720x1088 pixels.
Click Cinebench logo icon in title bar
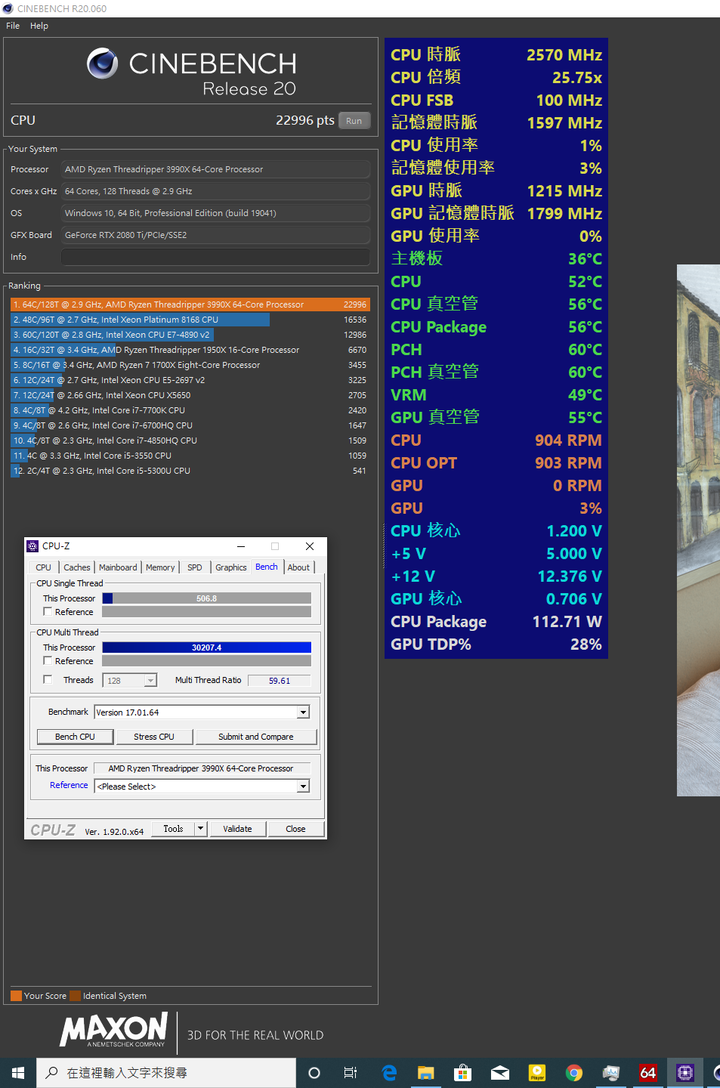pyautogui.click(x=8, y=8)
